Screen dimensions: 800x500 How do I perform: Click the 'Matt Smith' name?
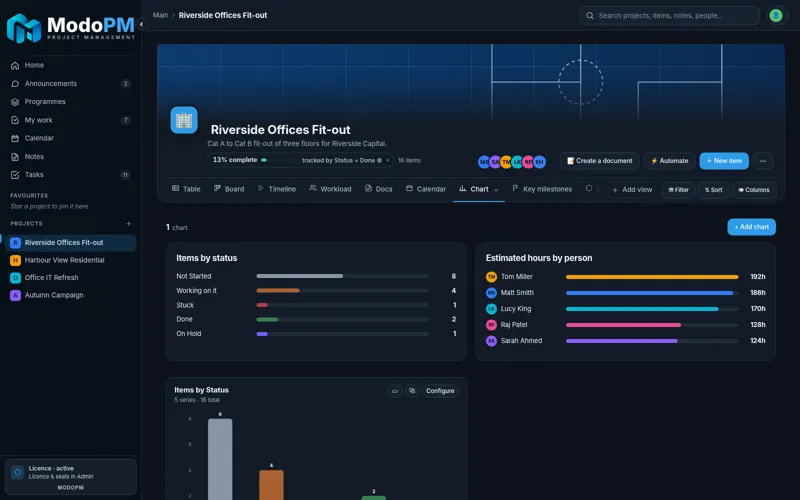point(517,293)
